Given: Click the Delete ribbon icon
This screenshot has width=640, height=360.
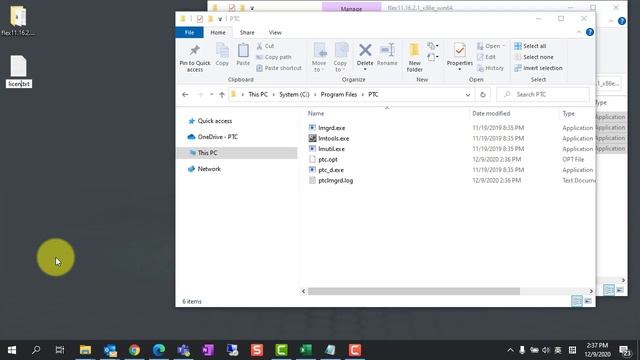Looking at the screenshot, I should pyautogui.click(x=365, y=56).
